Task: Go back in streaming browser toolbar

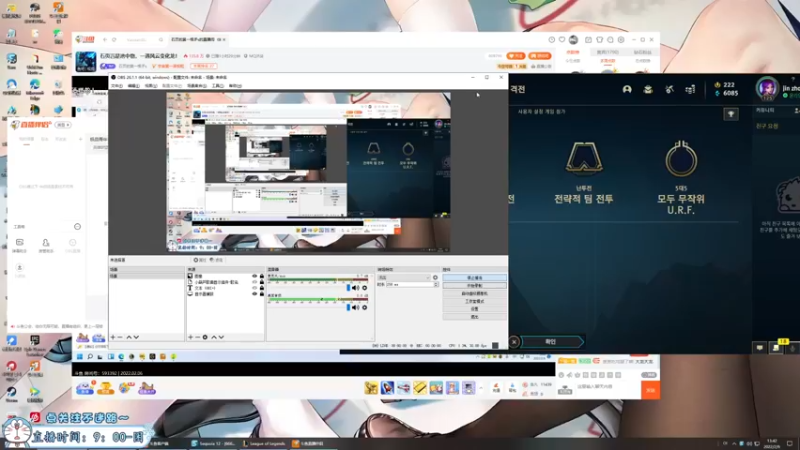Action: tap(105, 39)
